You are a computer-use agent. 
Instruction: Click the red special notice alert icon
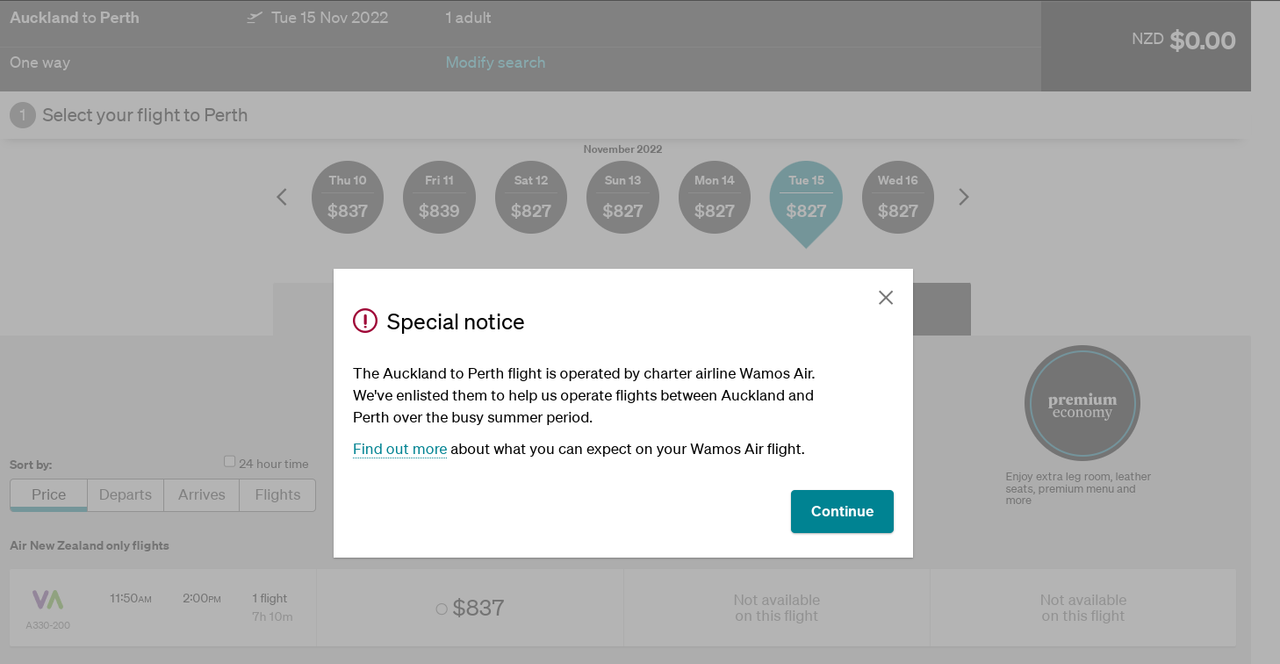[365, 321]
